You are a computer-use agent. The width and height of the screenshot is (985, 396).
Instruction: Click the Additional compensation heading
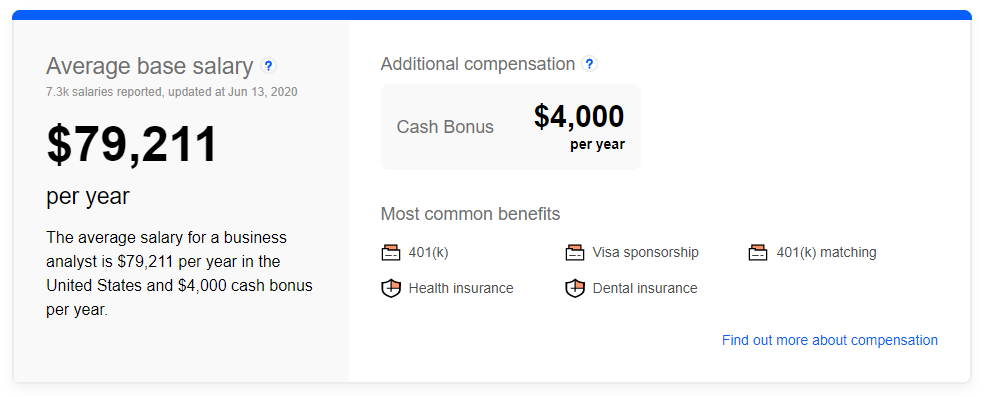pyautogui.click(x=478, y=64)
